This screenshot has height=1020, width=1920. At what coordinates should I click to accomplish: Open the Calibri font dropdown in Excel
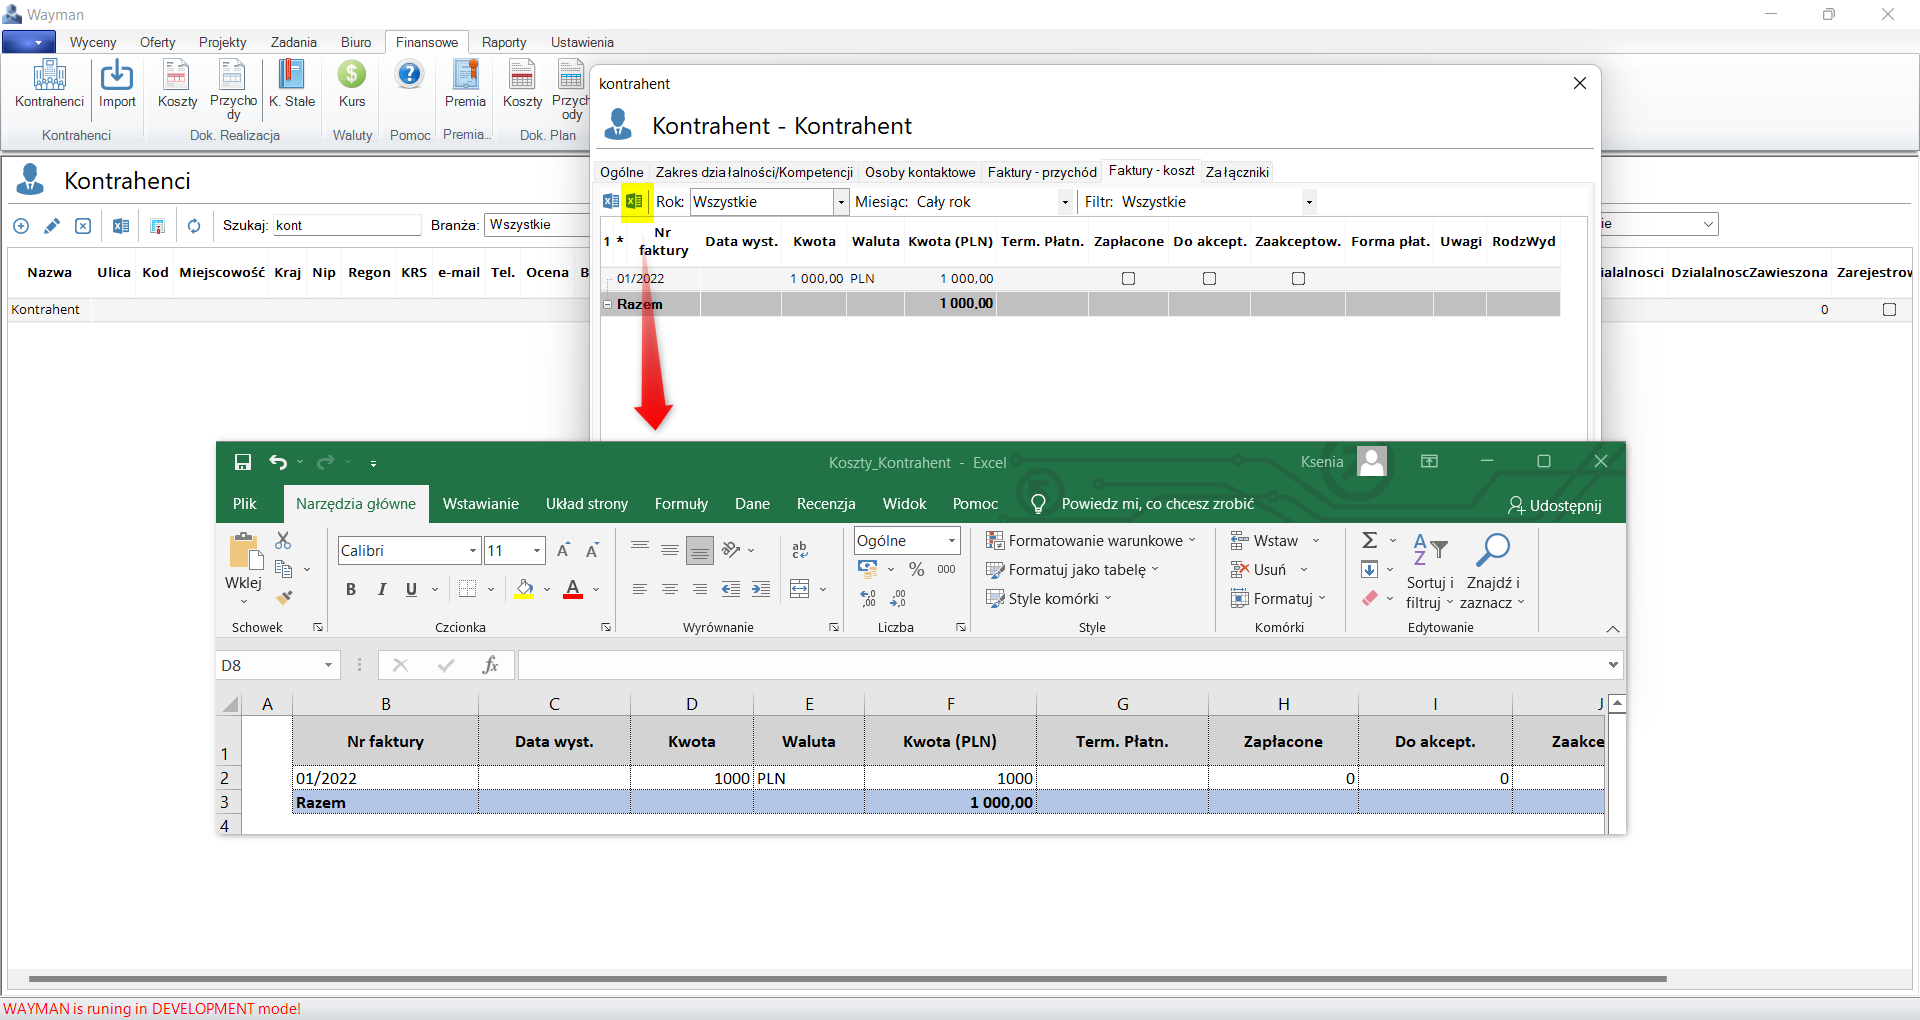pos(473,551)
